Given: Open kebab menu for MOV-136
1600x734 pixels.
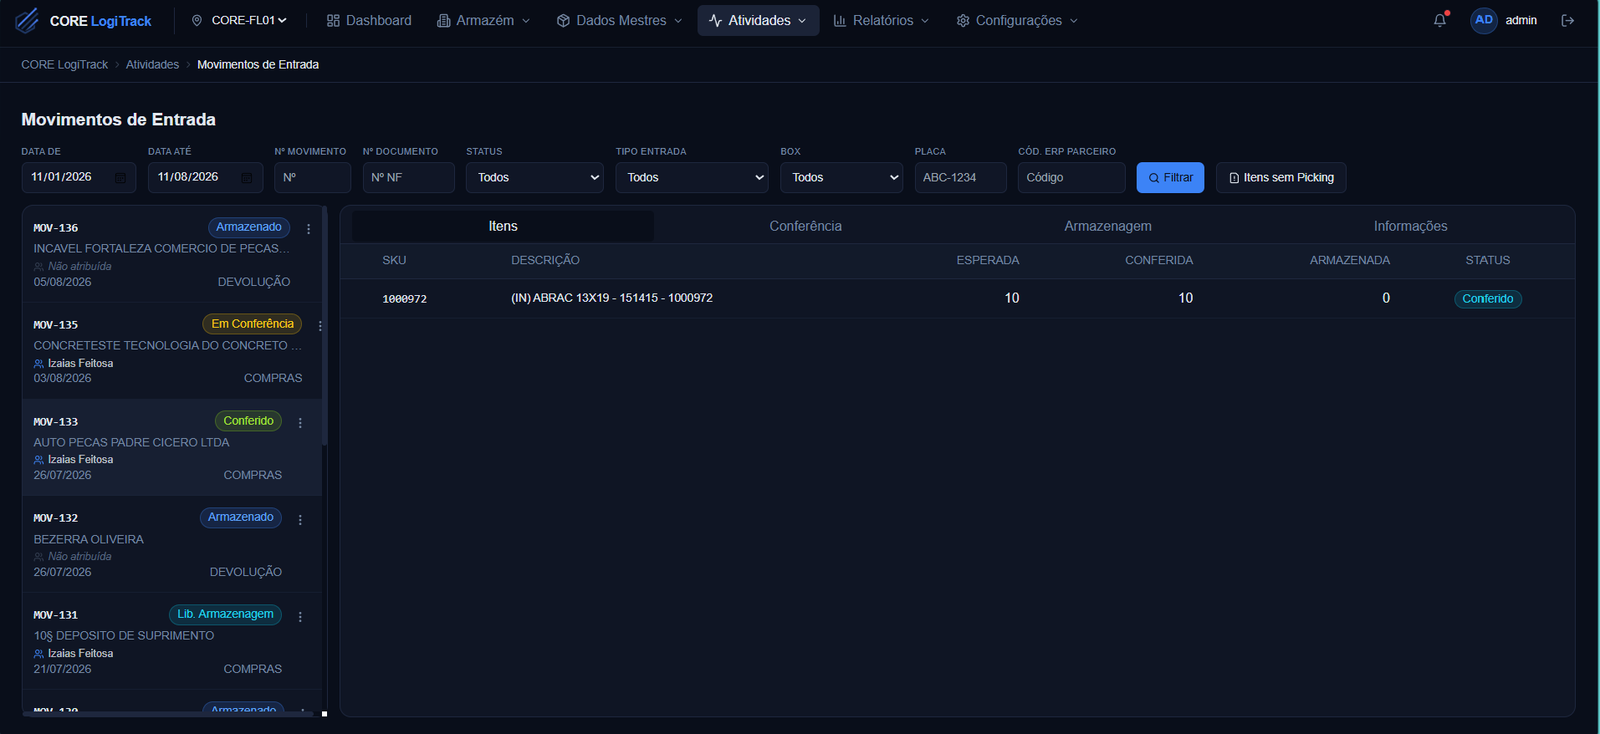Looking at the screenshot, I should click(x=308, y=229).
